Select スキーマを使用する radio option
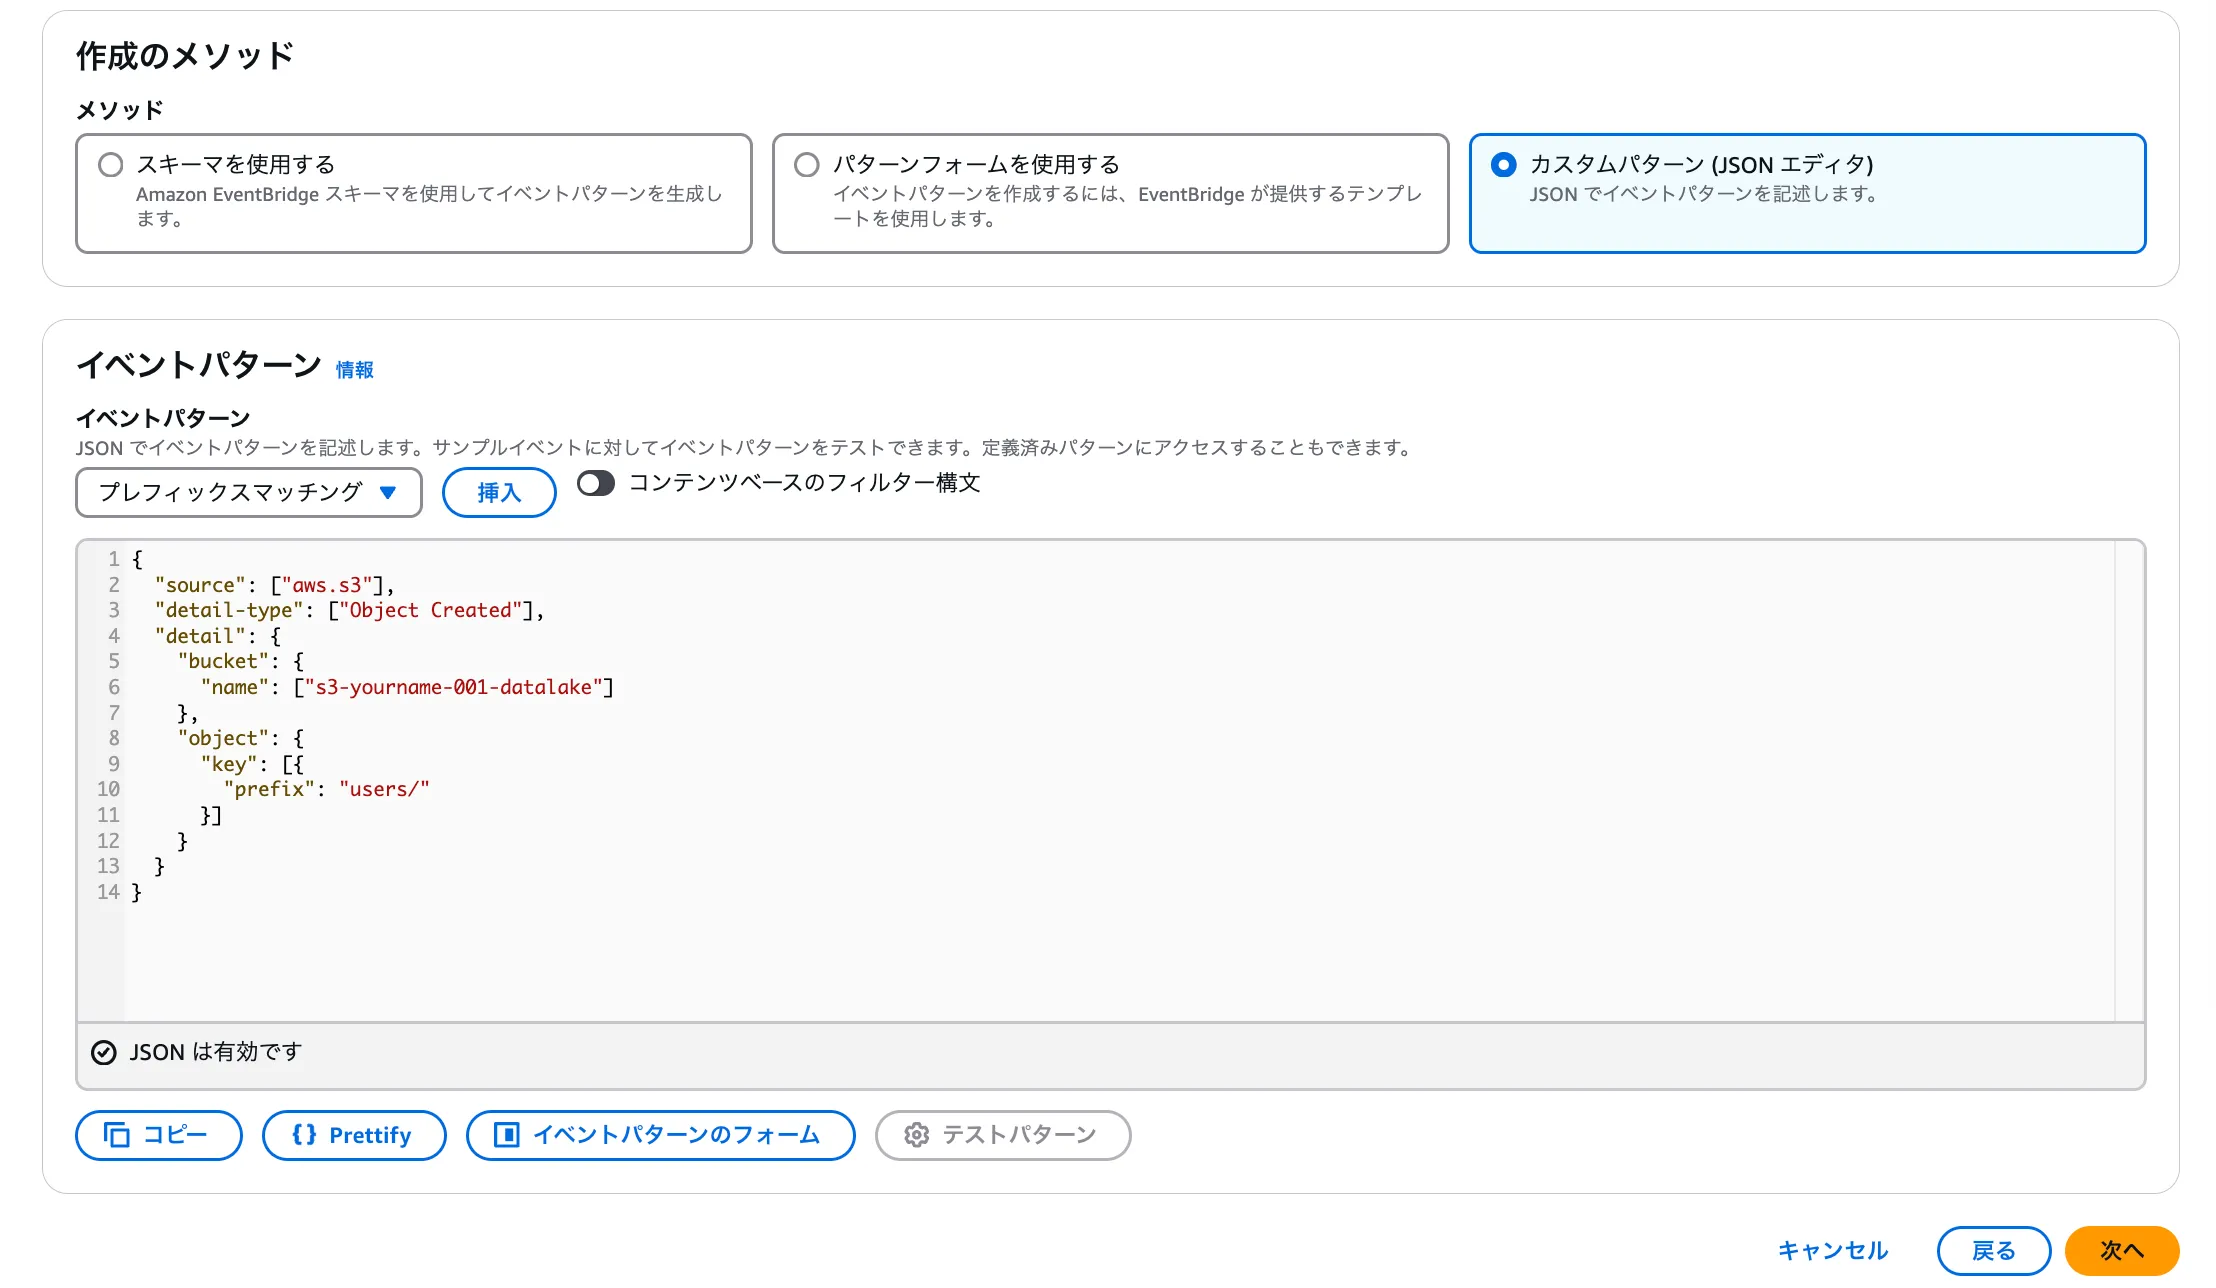 tap(111, 165)
